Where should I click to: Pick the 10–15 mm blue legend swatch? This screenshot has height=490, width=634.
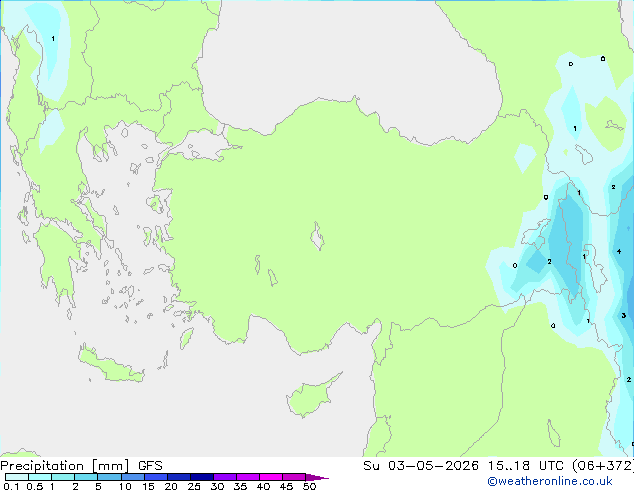tap(133, 477)
